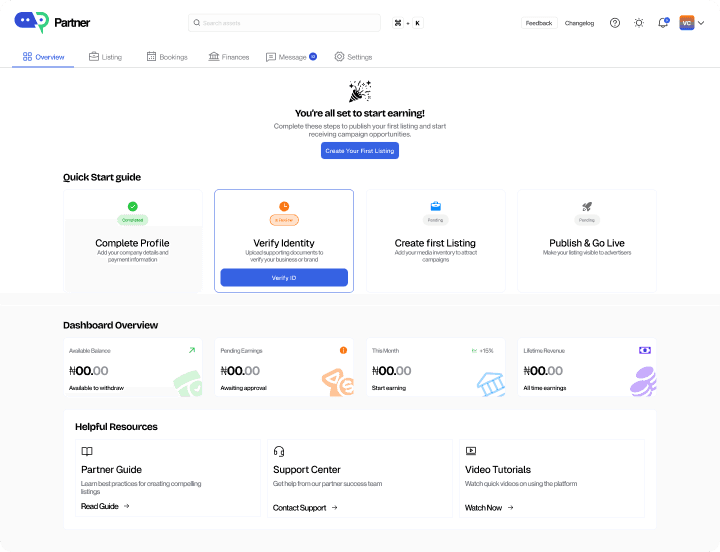The height and width of the screenshot is (552, 720).
Task: Open the Feedback button
Action: 539,23
